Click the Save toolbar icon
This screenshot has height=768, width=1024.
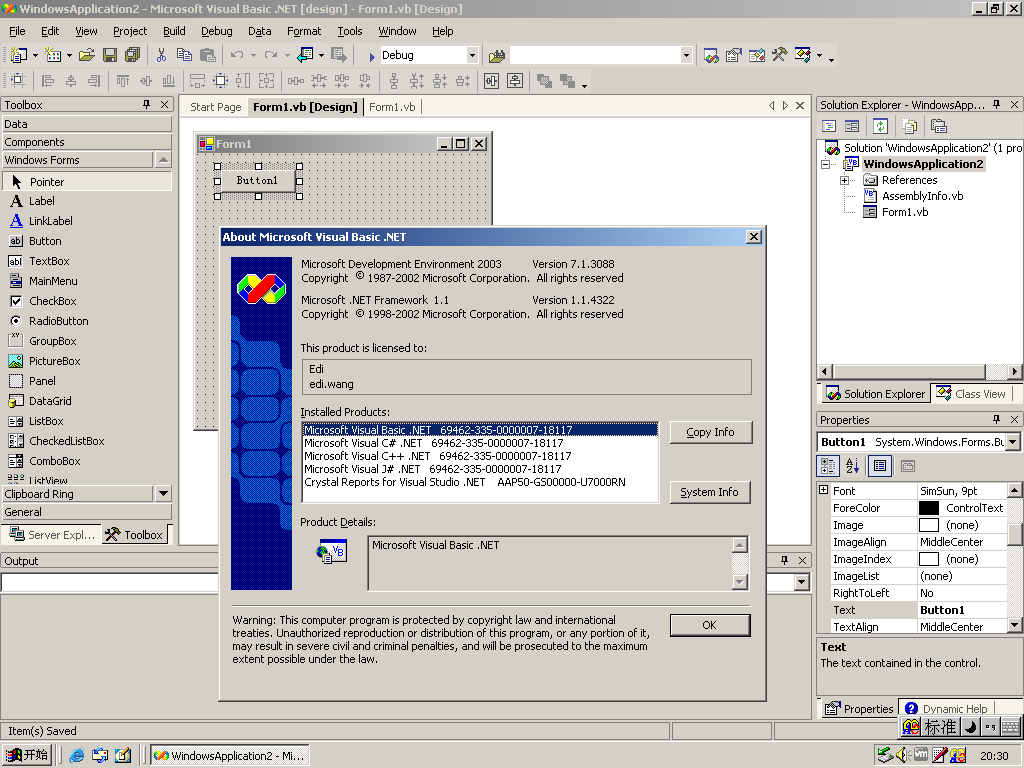[x=110, y=56]
